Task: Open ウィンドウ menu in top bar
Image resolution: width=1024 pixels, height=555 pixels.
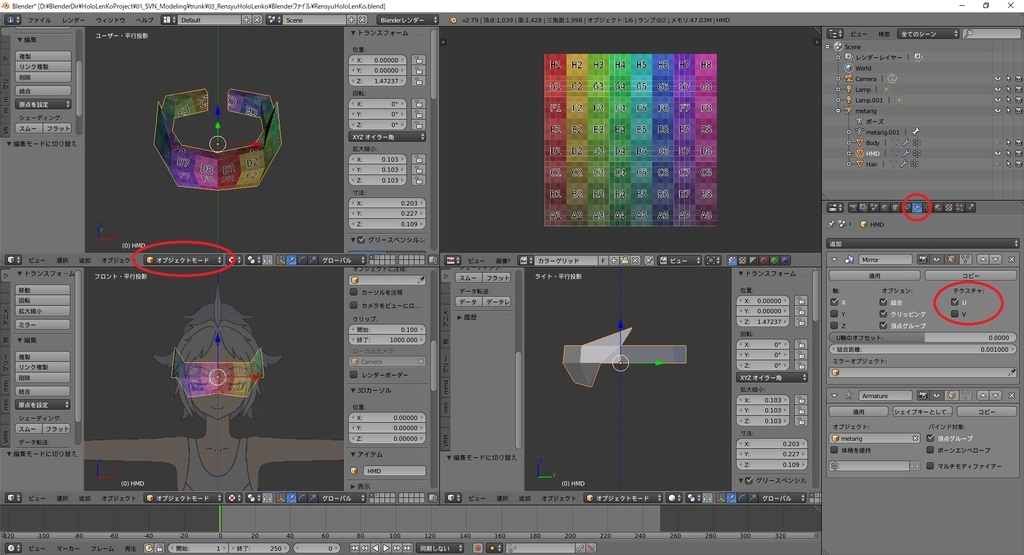Action: 110,20
